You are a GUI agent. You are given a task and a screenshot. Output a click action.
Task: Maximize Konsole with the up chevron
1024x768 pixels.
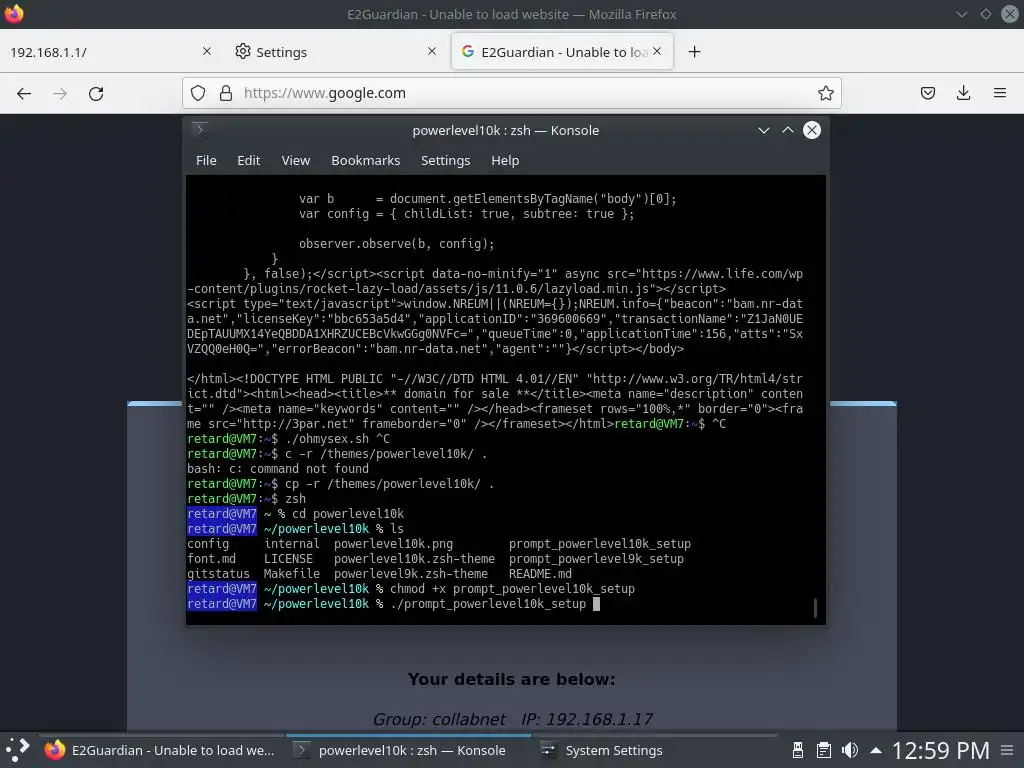[x=788, y=130]
